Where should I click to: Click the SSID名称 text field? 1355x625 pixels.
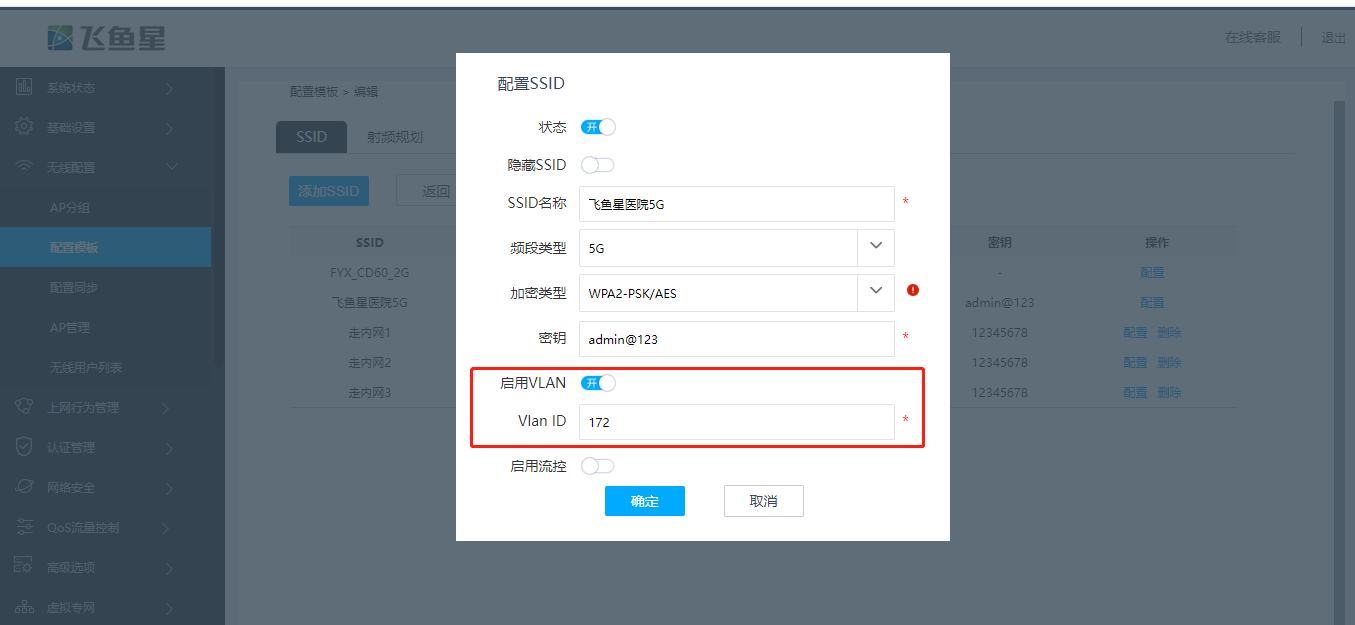coord(736,203)
